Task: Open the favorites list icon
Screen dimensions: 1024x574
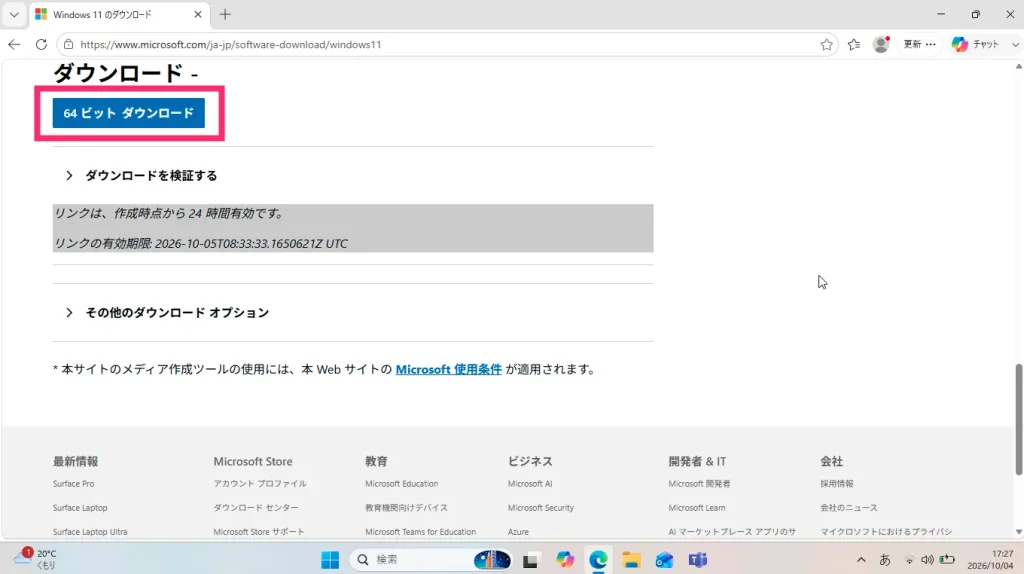Action: click(x=854, y=44)
